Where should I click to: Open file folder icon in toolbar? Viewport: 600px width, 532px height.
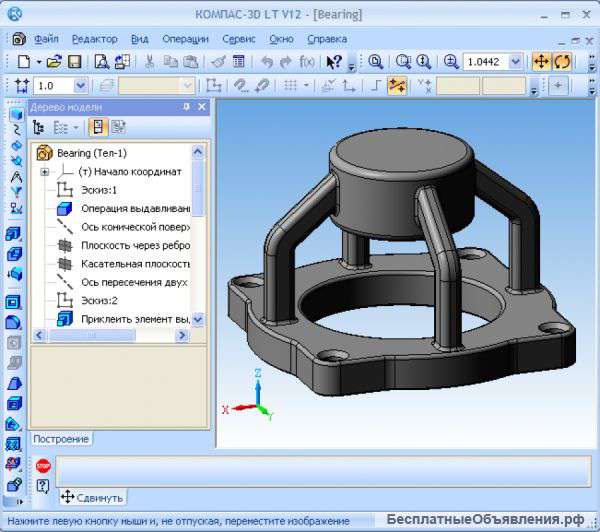tap(54, 61)
